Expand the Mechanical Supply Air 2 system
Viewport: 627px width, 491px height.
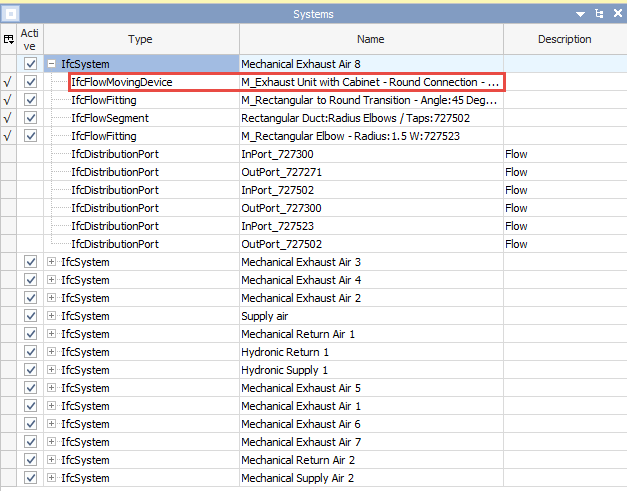click(x=51, y=478)
